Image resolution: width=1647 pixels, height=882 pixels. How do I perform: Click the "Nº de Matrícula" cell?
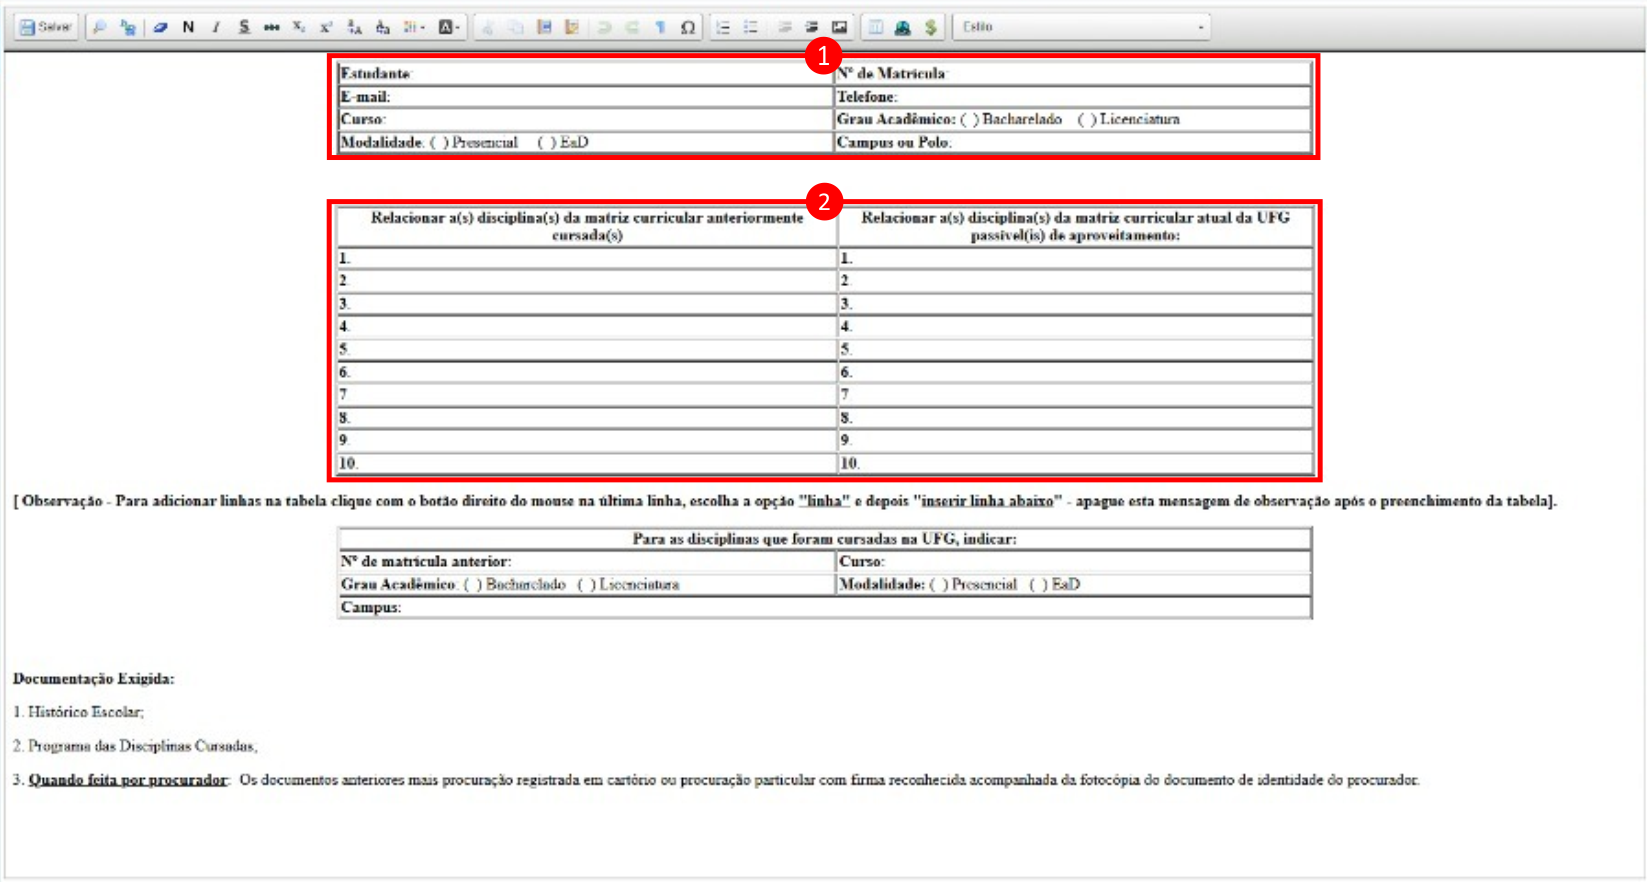(x=1073, y=73)
